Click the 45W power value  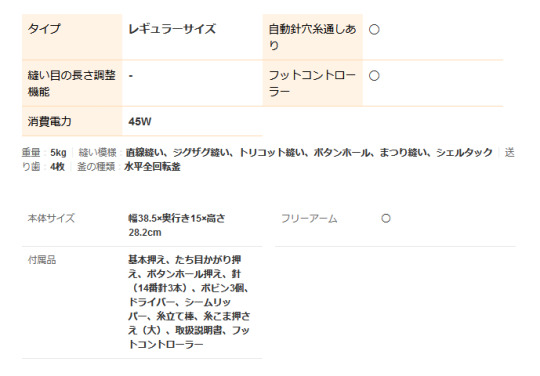pyautogui.click(x=140, y=122)
